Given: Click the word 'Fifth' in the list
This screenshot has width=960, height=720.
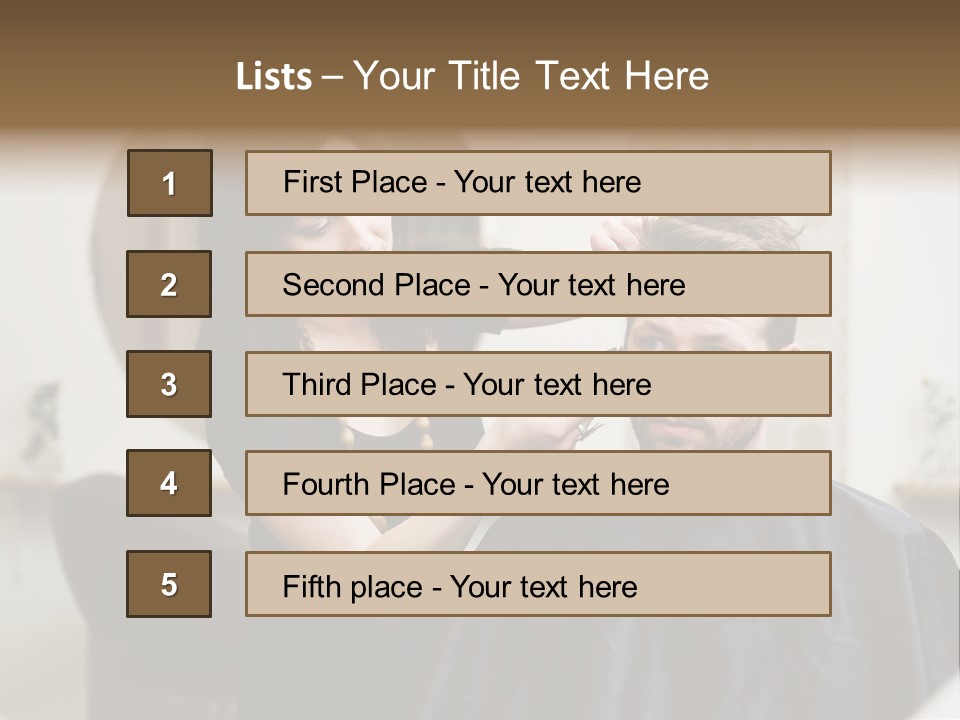Looking at the screenshot, I should [313, 586].
